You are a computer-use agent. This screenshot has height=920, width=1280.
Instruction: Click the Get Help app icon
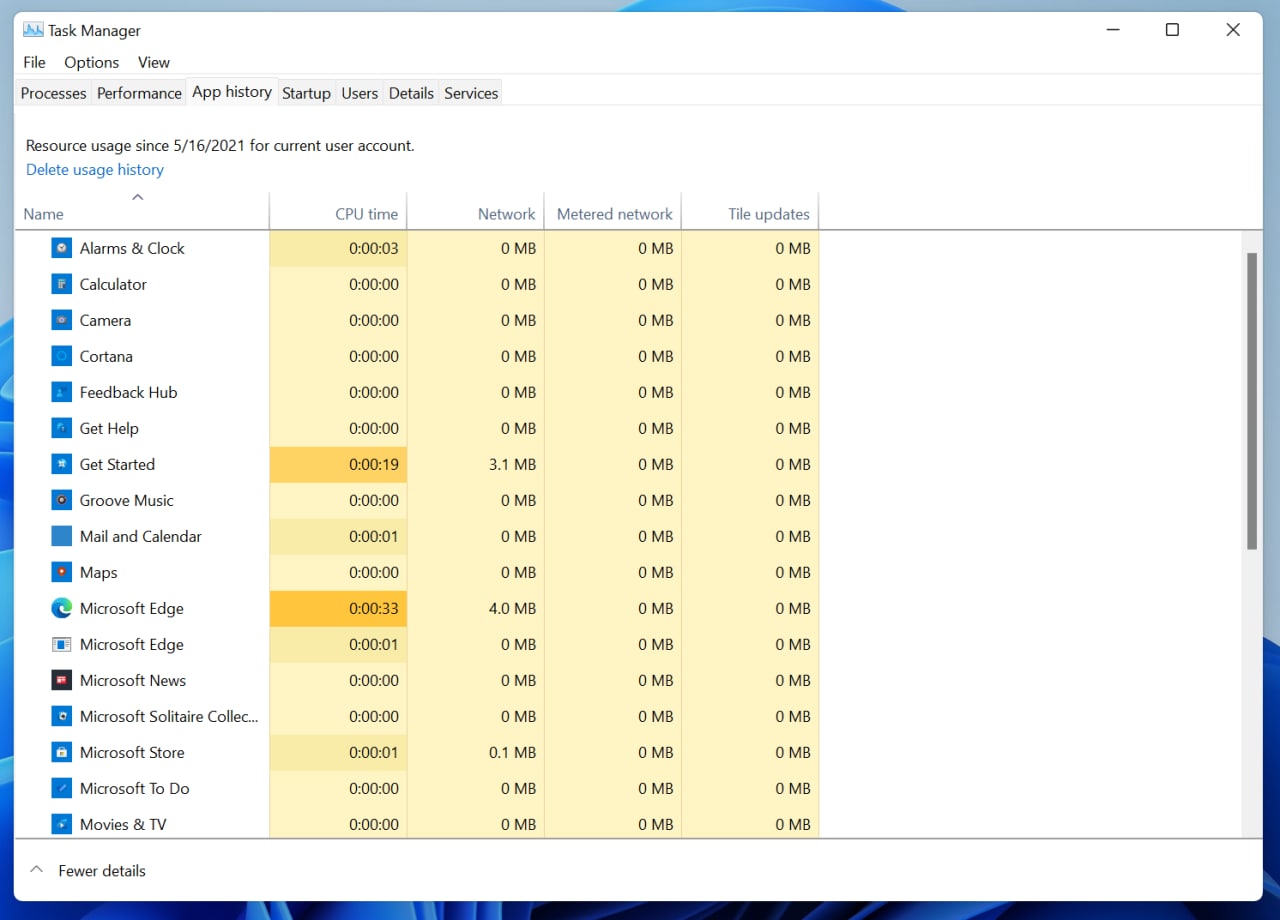62,428
